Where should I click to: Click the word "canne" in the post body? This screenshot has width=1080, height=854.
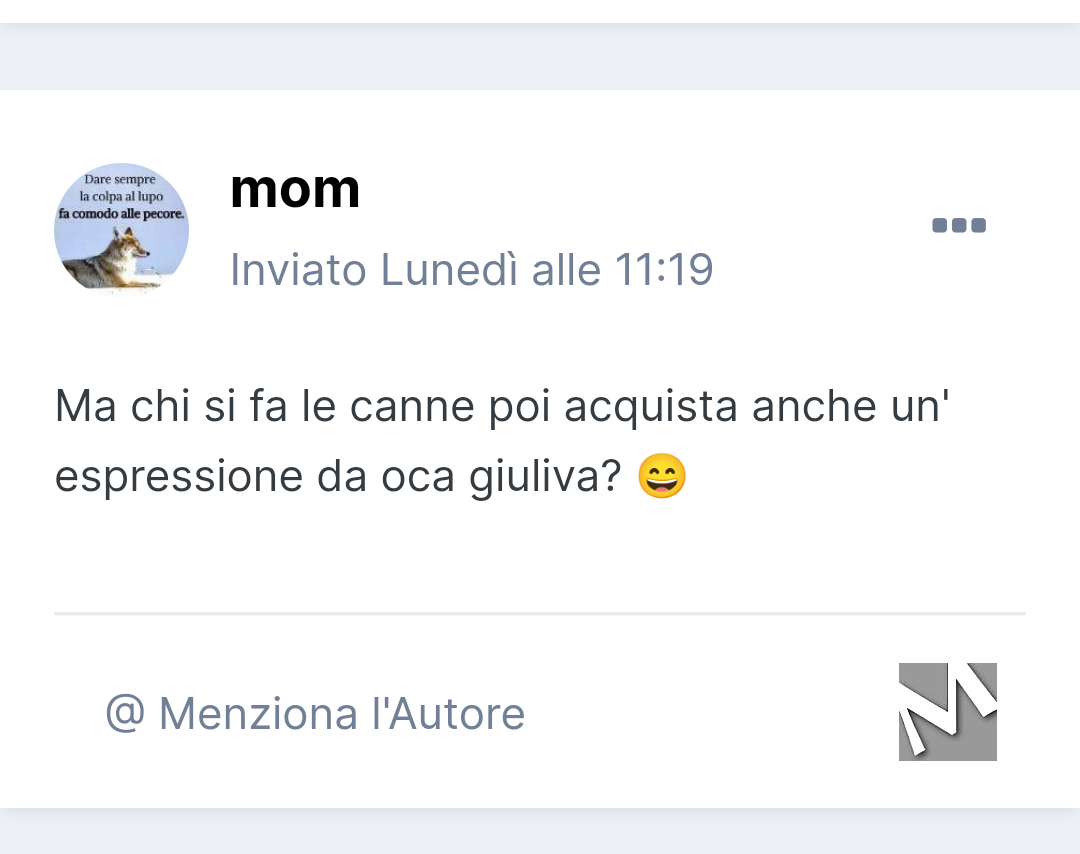(412, 406)
